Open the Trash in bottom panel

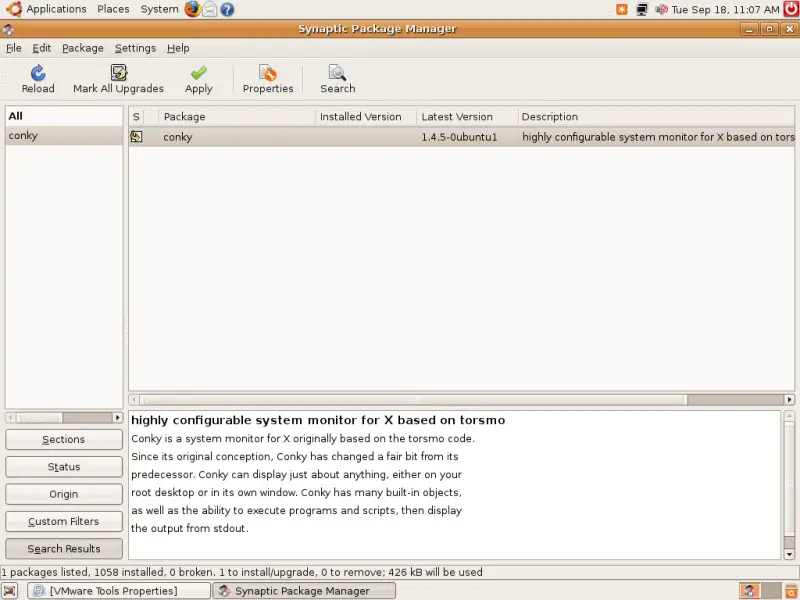coord(791,591)
